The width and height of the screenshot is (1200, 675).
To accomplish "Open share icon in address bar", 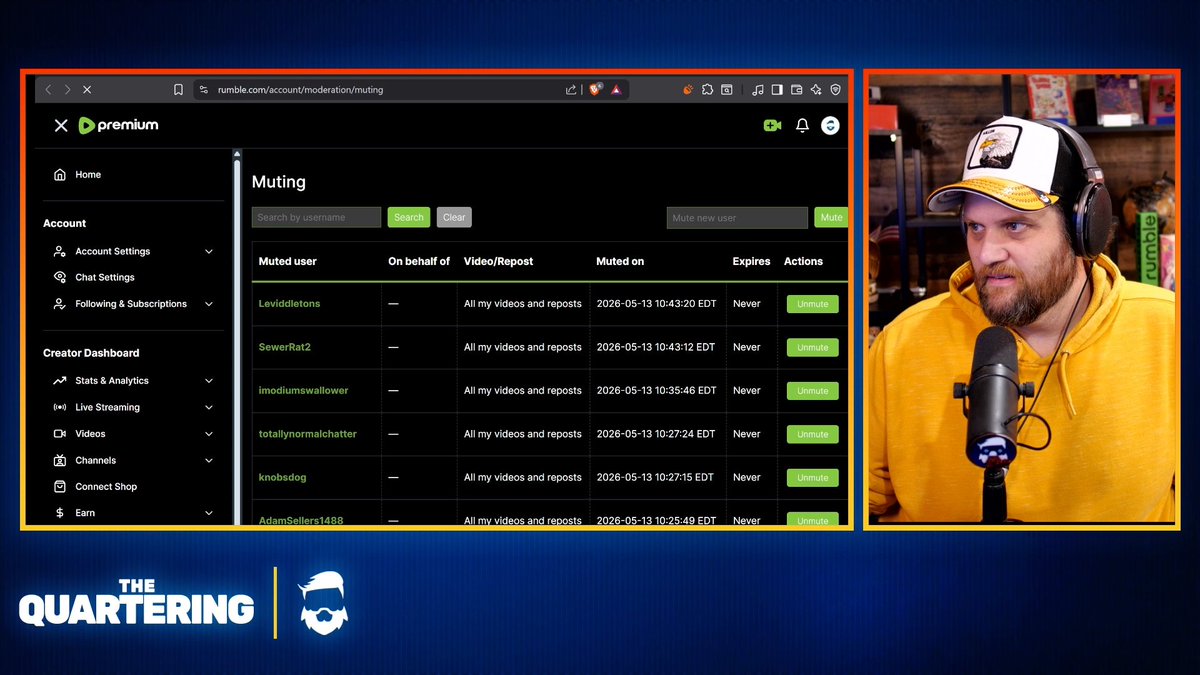I will coord(571,90).
